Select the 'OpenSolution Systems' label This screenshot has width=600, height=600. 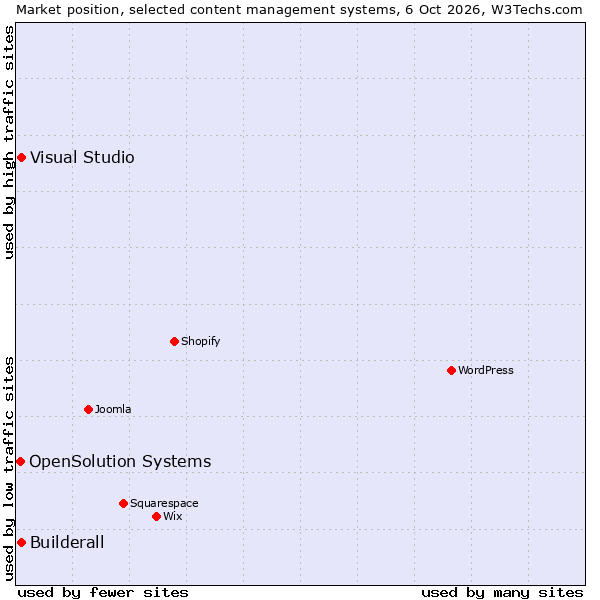point(120,461)
